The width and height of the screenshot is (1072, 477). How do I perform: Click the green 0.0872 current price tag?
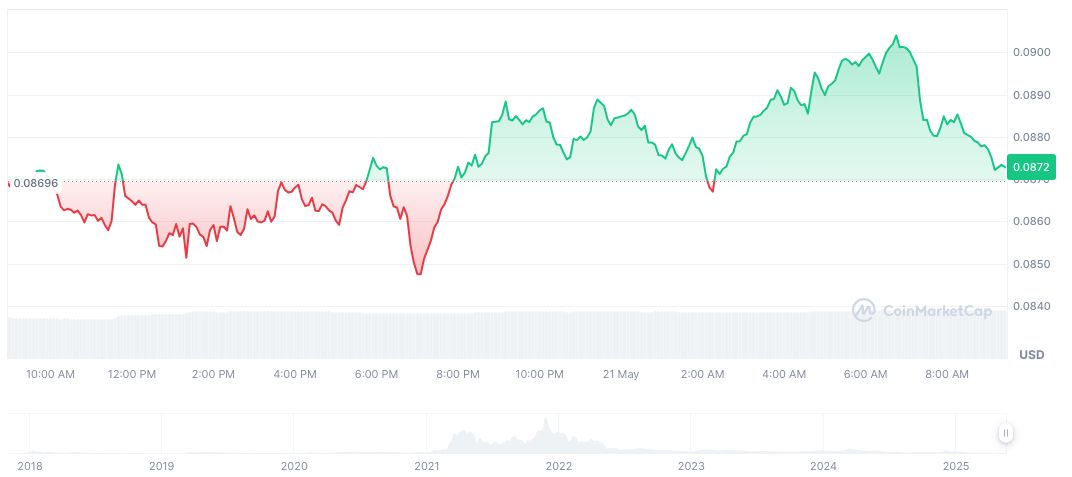[x=1030, y=165]
